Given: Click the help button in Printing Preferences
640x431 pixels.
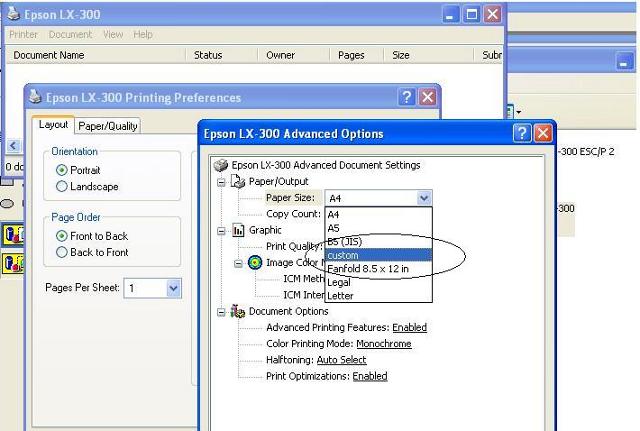Looking at the screenshot, I should [407, 97].
